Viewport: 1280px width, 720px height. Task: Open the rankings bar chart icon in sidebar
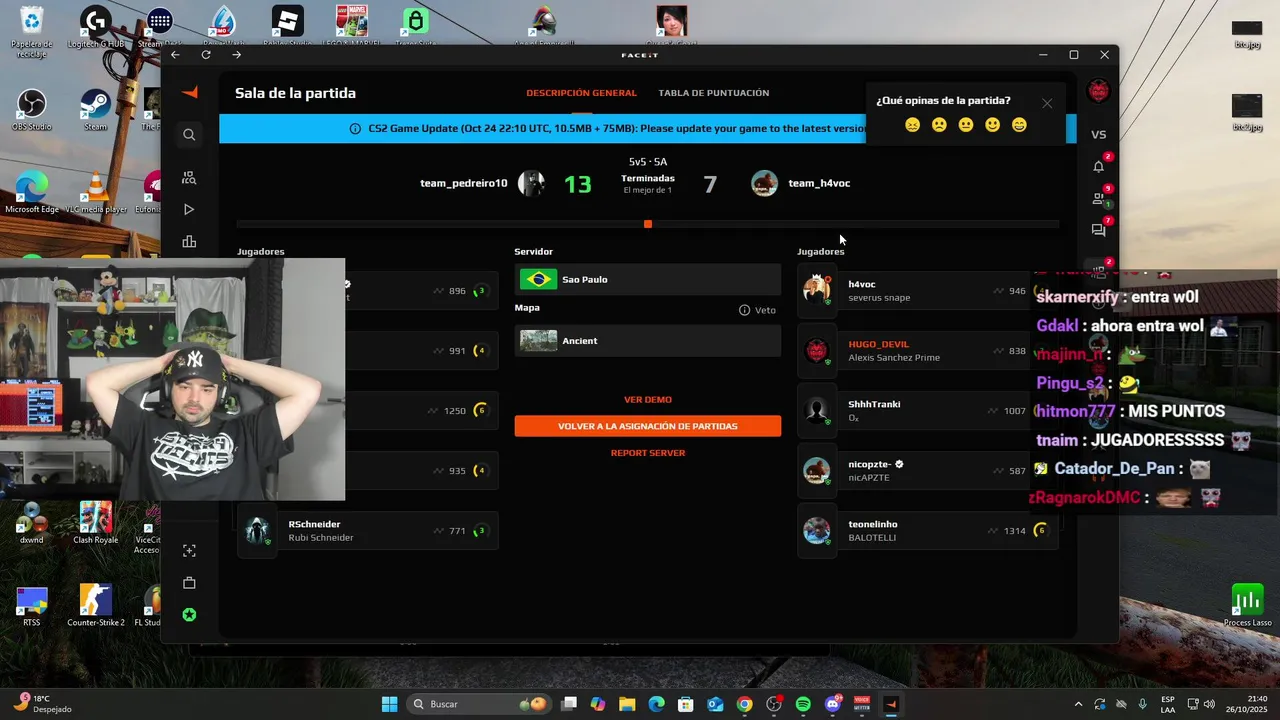189,242
